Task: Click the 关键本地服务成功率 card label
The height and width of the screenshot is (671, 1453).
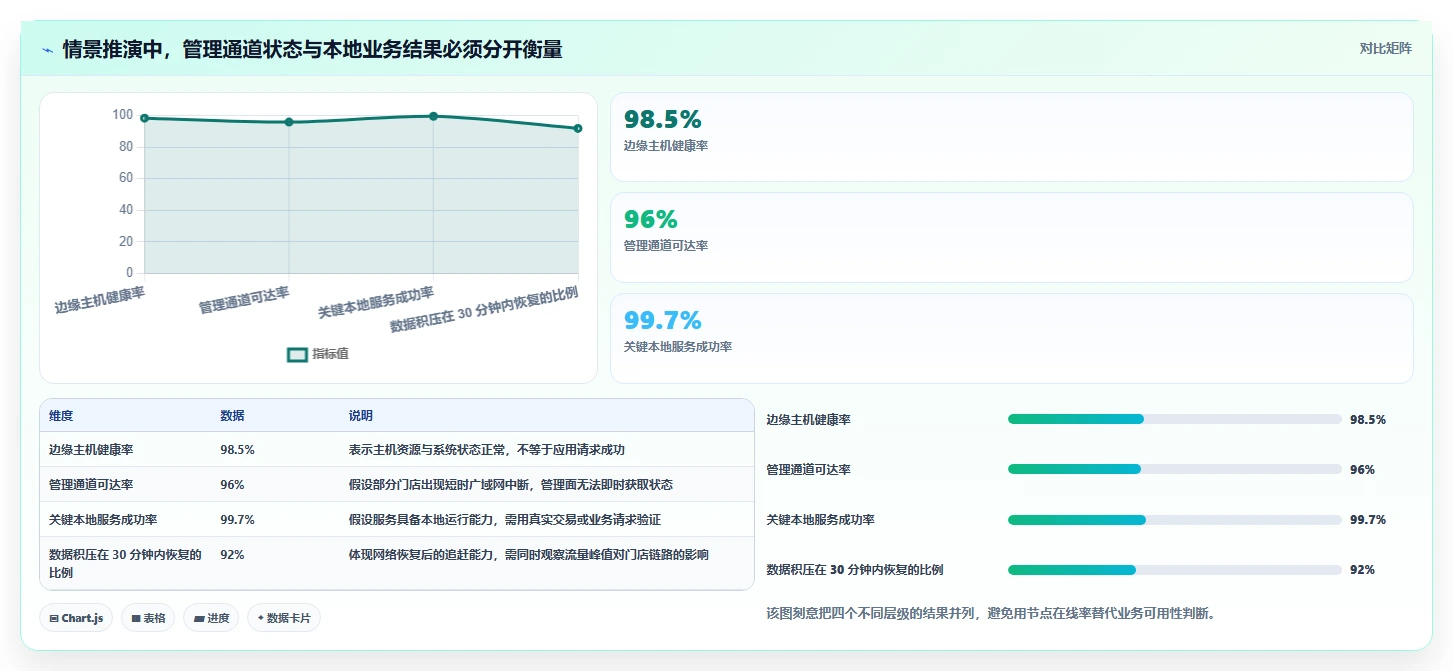Action: [678, 347]
